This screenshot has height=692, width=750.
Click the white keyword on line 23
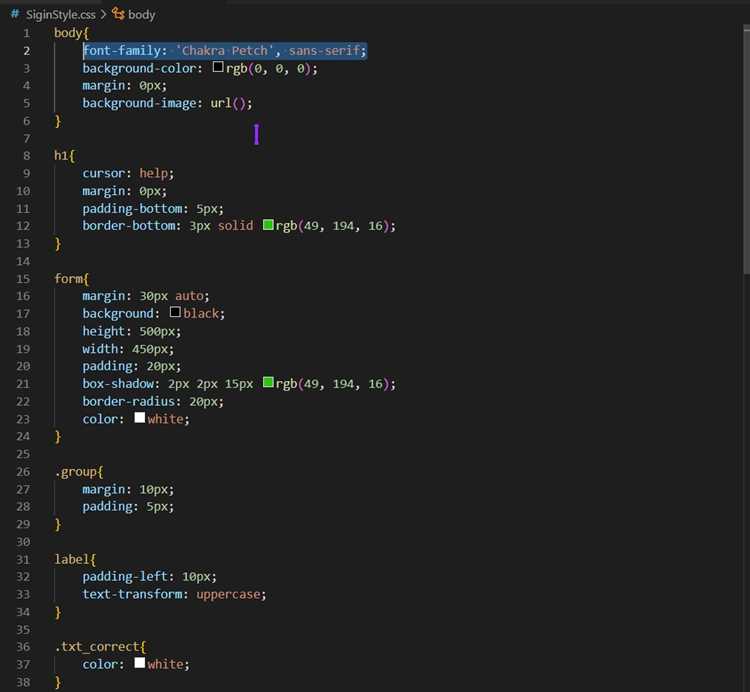pos(165,419)
